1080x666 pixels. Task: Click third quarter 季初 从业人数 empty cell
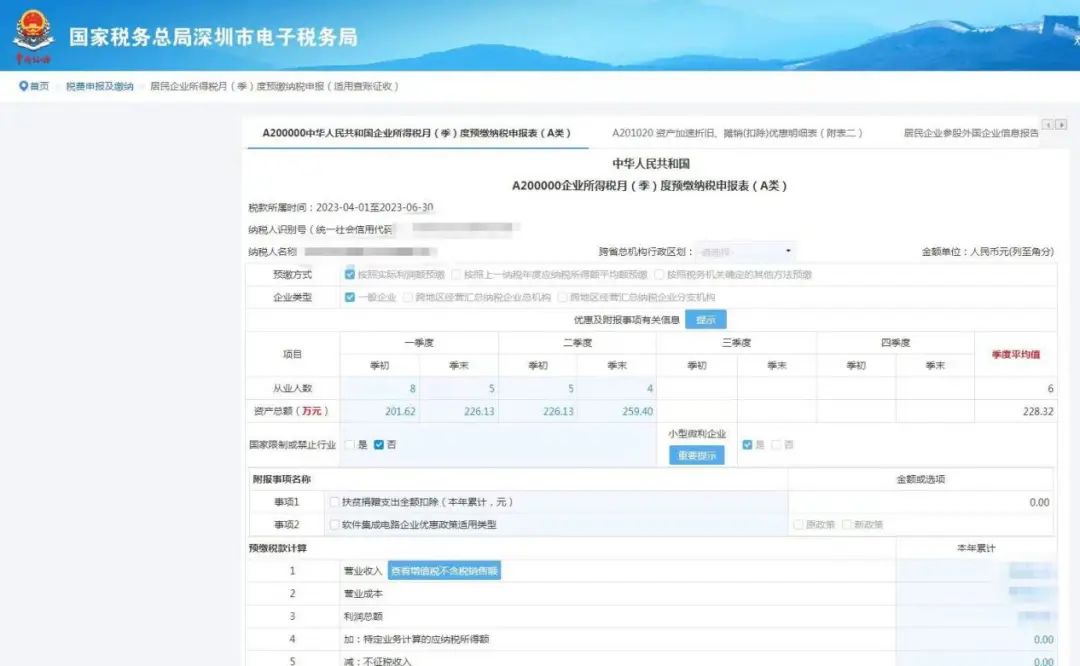(x=697, y=388)
